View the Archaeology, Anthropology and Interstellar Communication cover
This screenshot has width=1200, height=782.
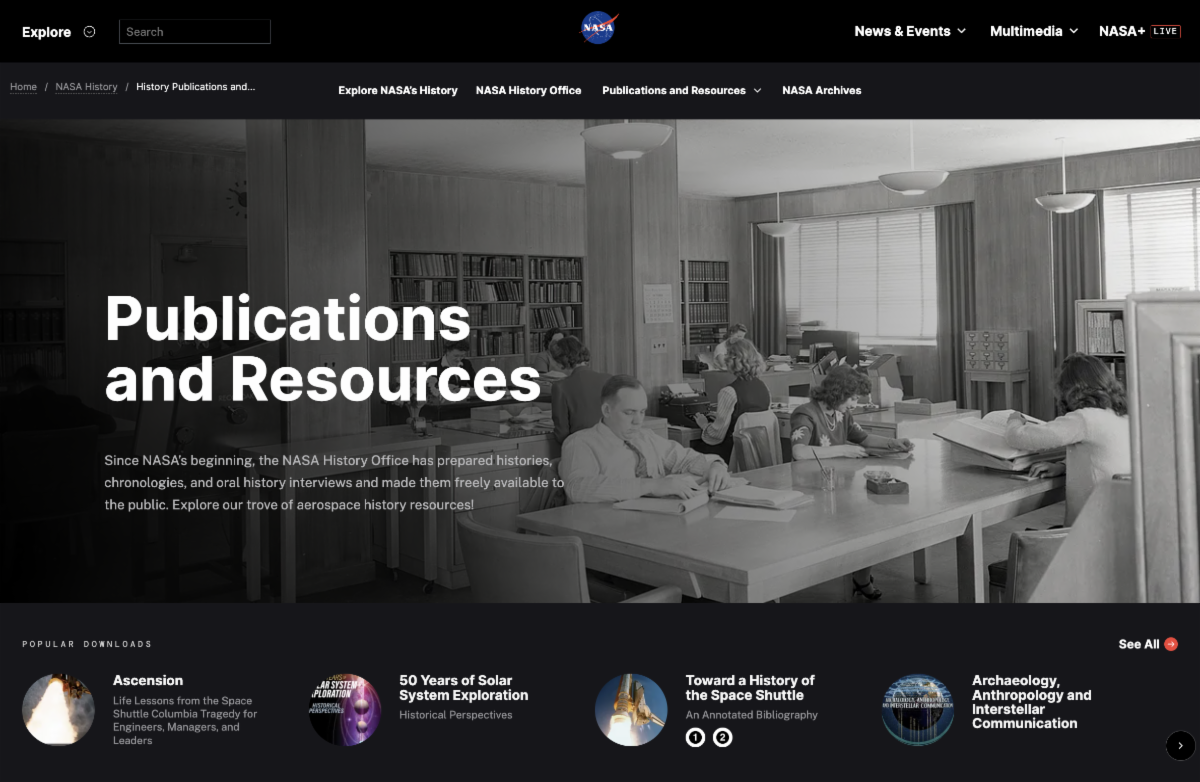point(918,709)
